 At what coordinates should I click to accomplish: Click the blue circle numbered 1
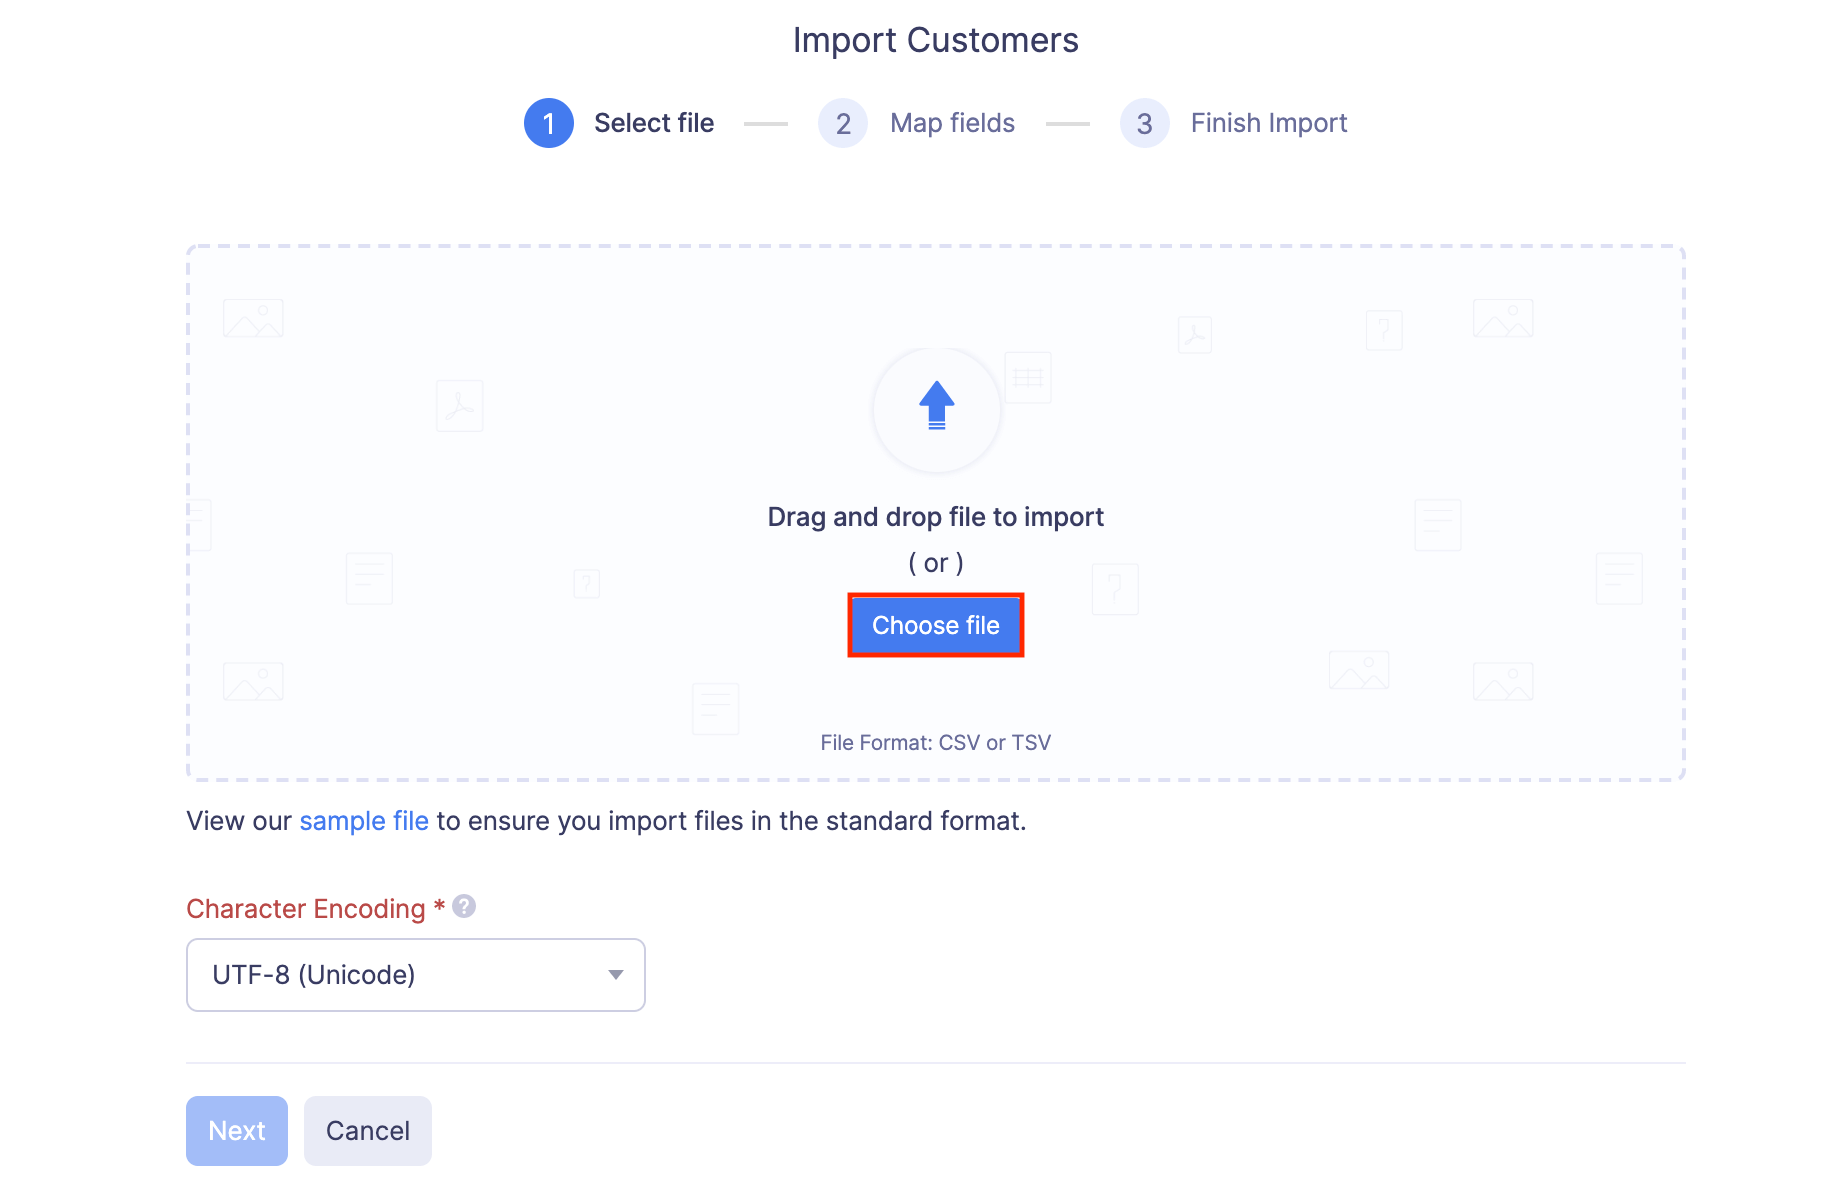click(548, 123)
